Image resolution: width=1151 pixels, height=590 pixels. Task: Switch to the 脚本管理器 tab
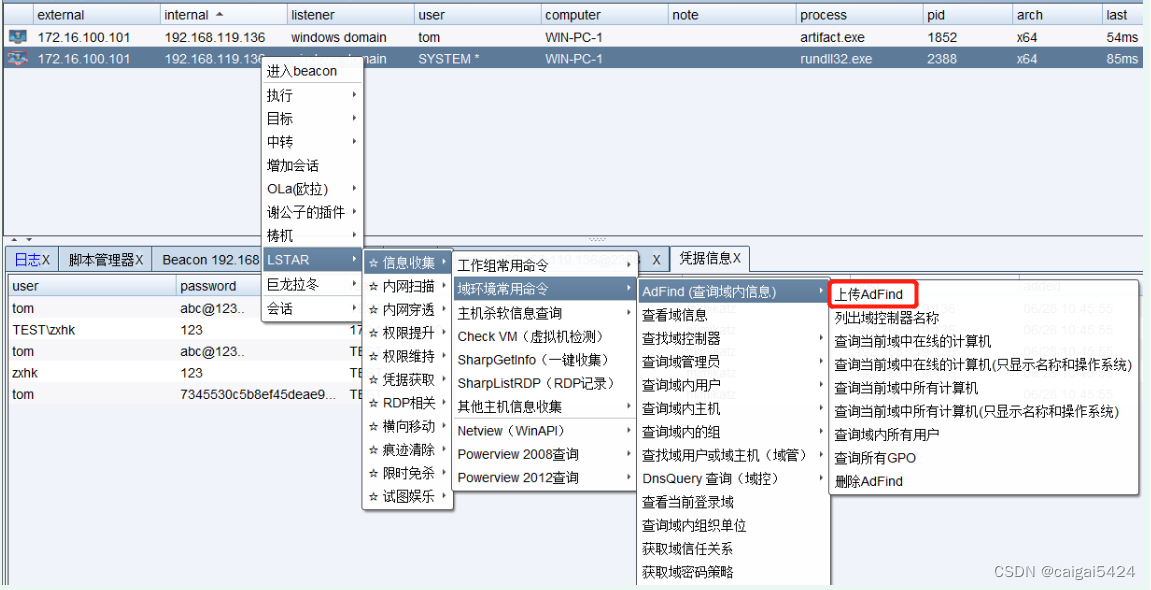click(x=105, y=259)
